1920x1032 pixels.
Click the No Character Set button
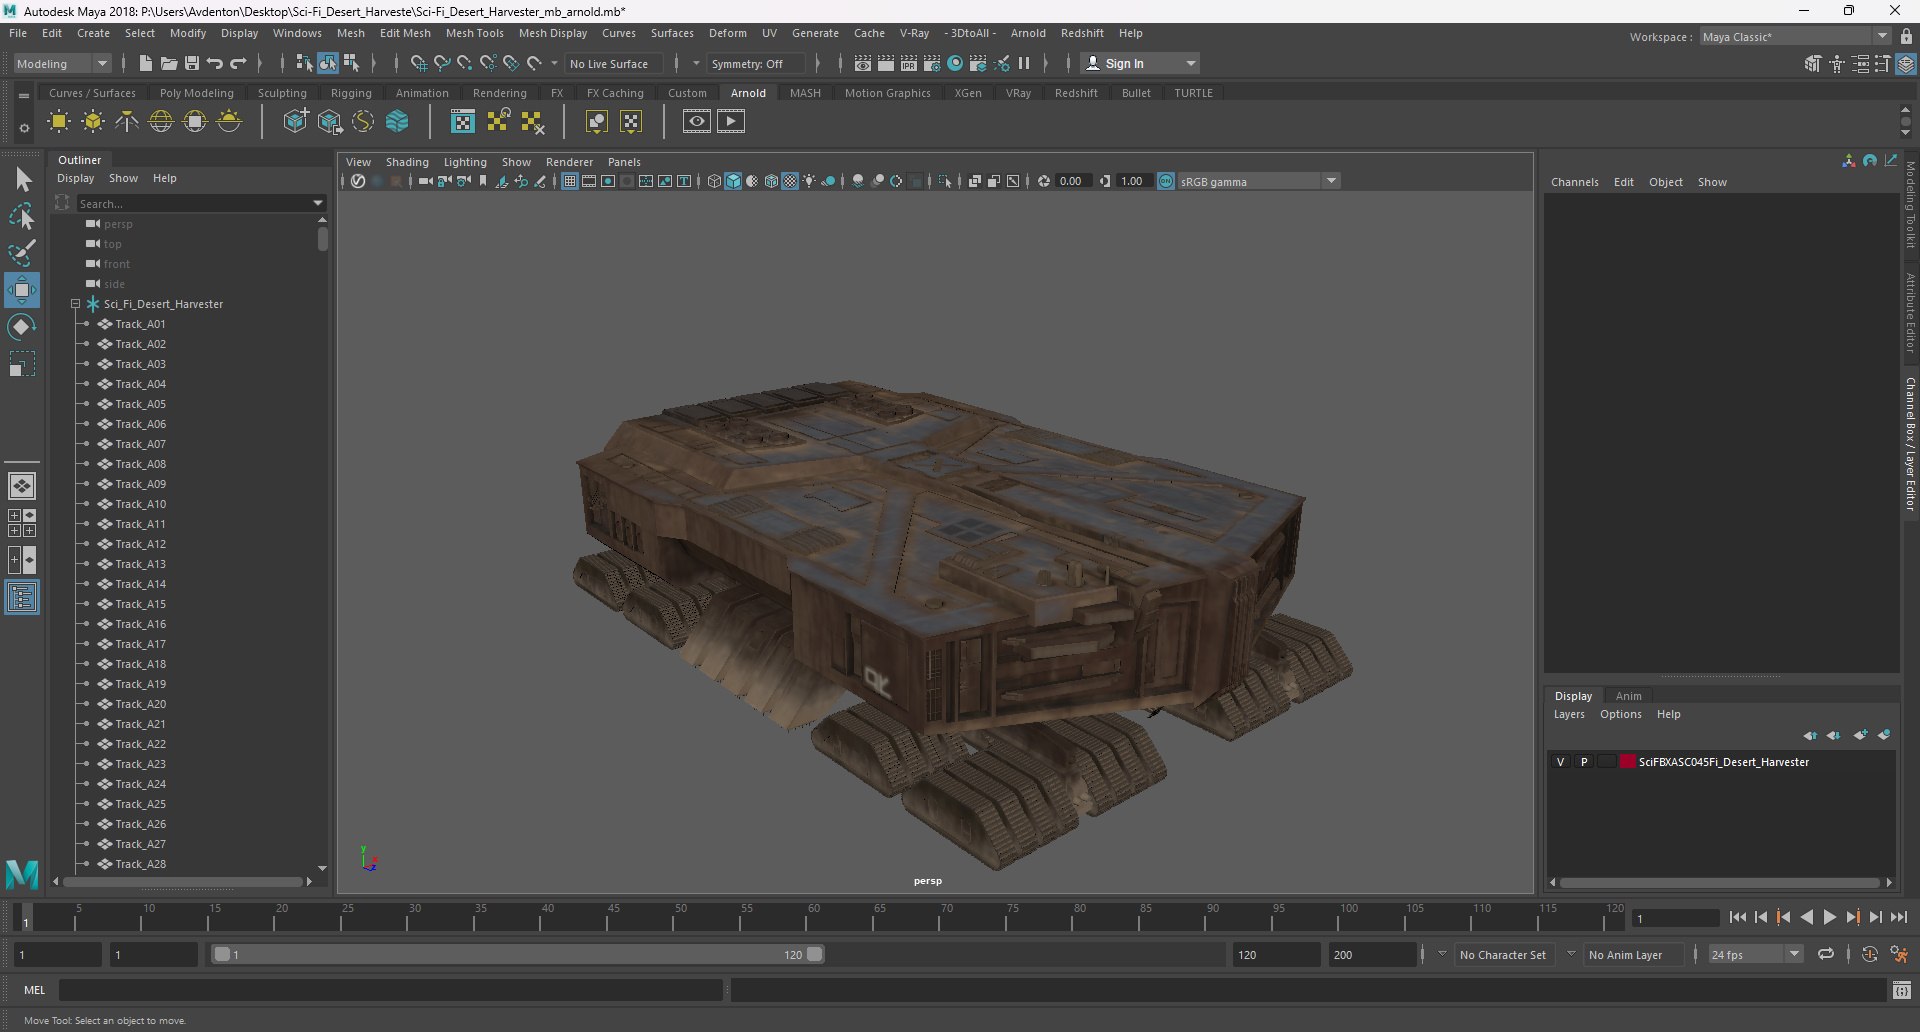click(x=1502, y=955)
